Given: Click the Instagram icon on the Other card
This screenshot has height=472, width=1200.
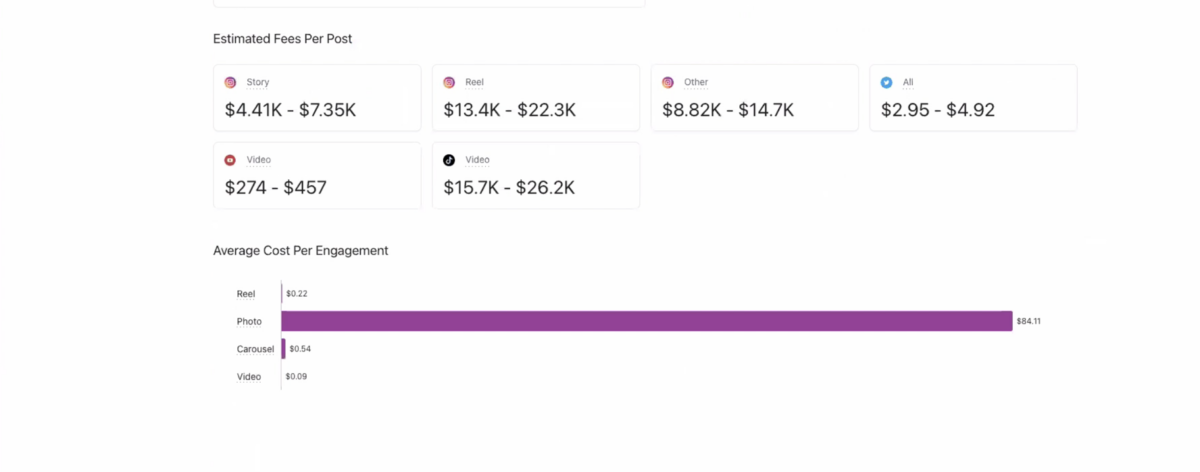Looking at the screenshot, I should [668, 83].
